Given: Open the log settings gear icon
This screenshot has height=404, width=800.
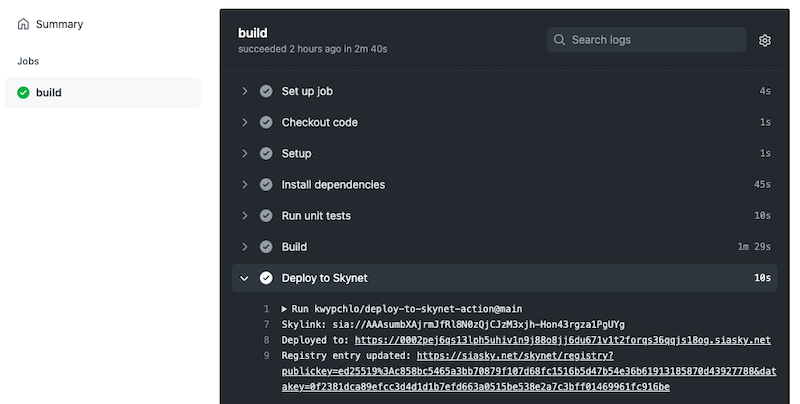Looking at the screenshot, I should pos(765,40).
